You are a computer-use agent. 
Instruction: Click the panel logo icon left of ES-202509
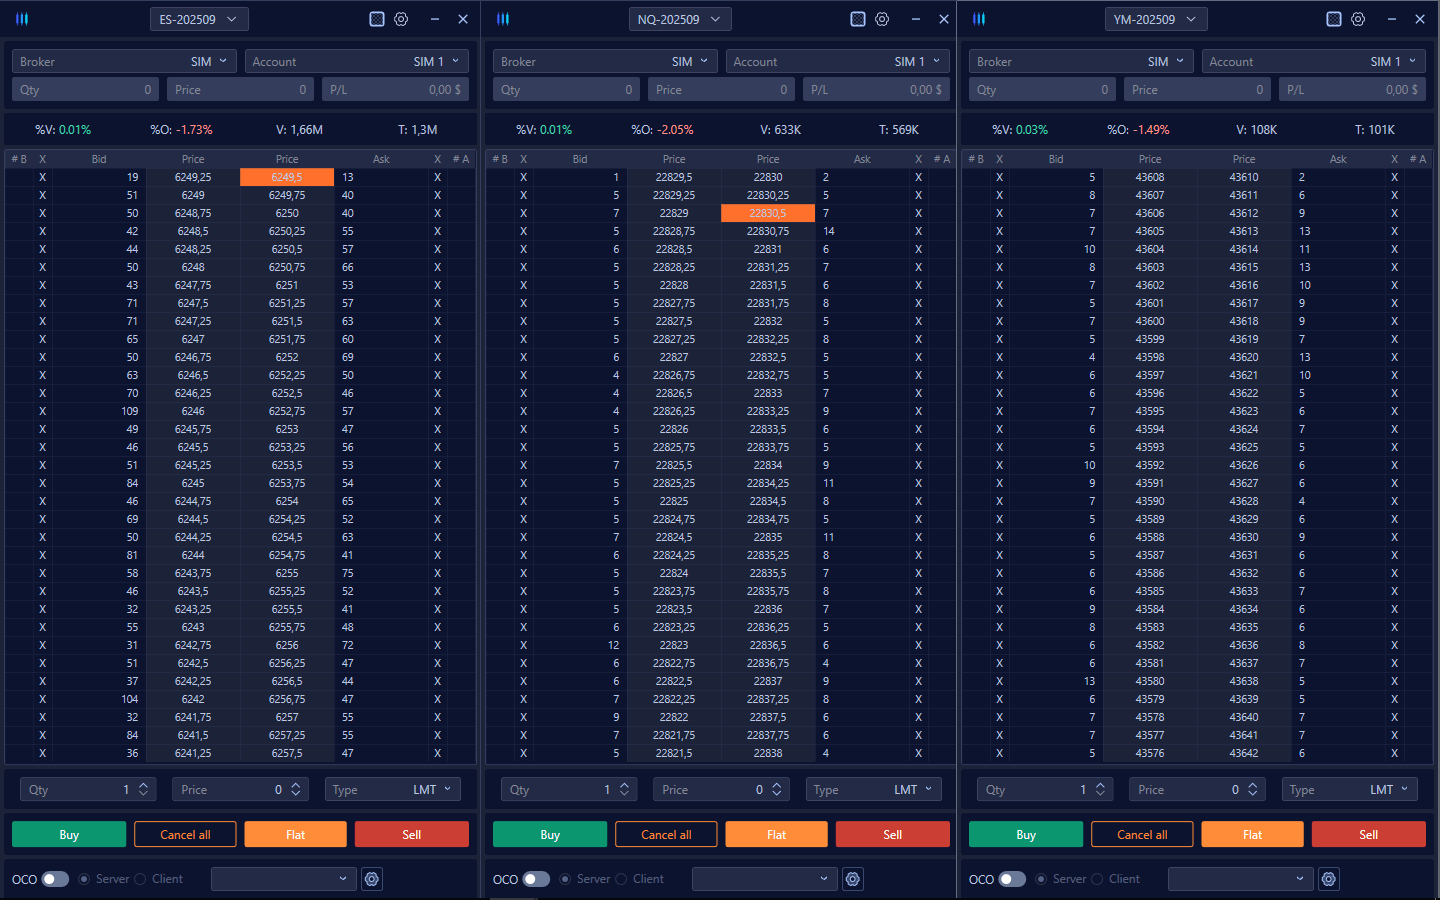point(22,19)
